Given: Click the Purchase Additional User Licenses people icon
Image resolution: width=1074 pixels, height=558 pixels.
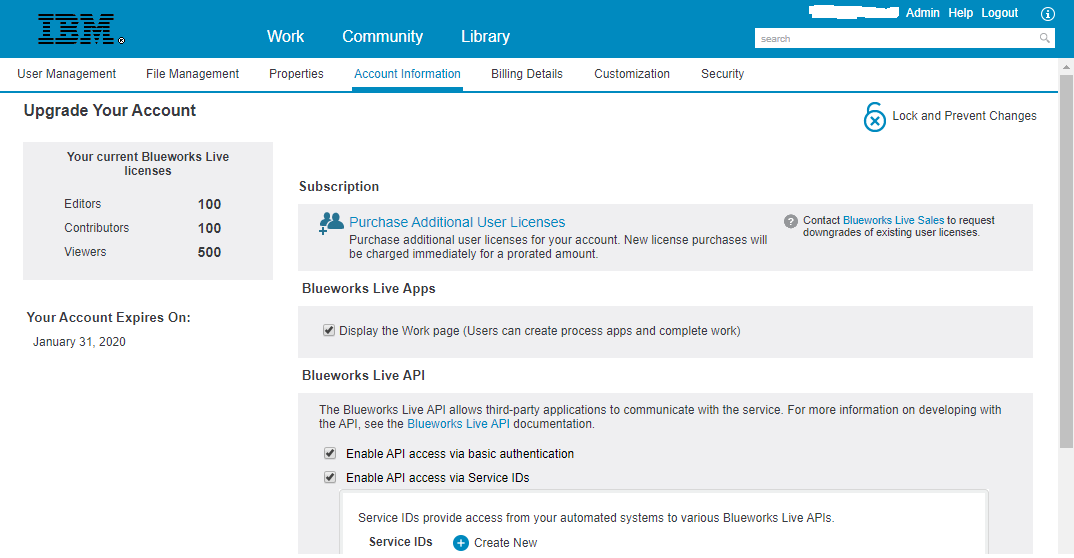Looking at the screenshot, I should (332, 223).
